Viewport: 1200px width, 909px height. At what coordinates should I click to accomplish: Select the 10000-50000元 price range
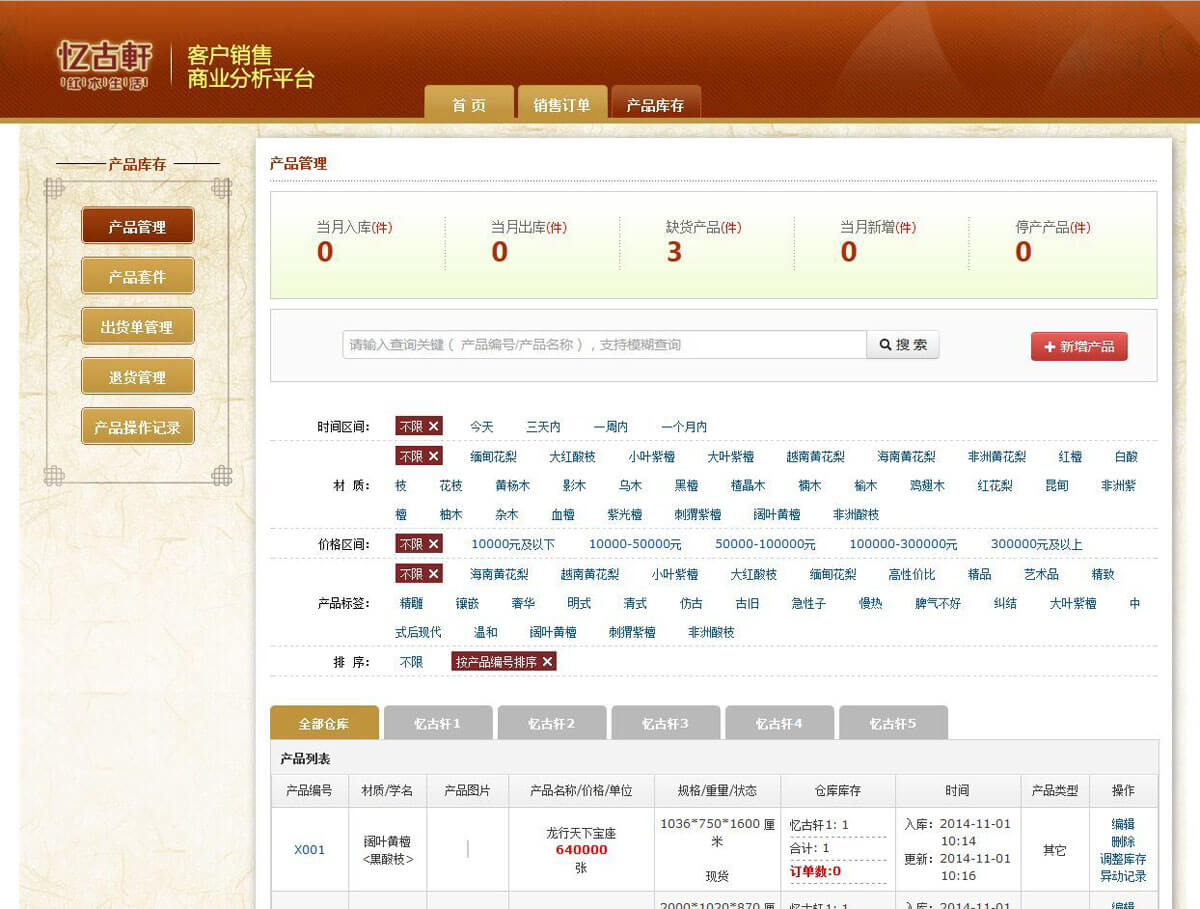pyautogui.click(x=635, y=545)
